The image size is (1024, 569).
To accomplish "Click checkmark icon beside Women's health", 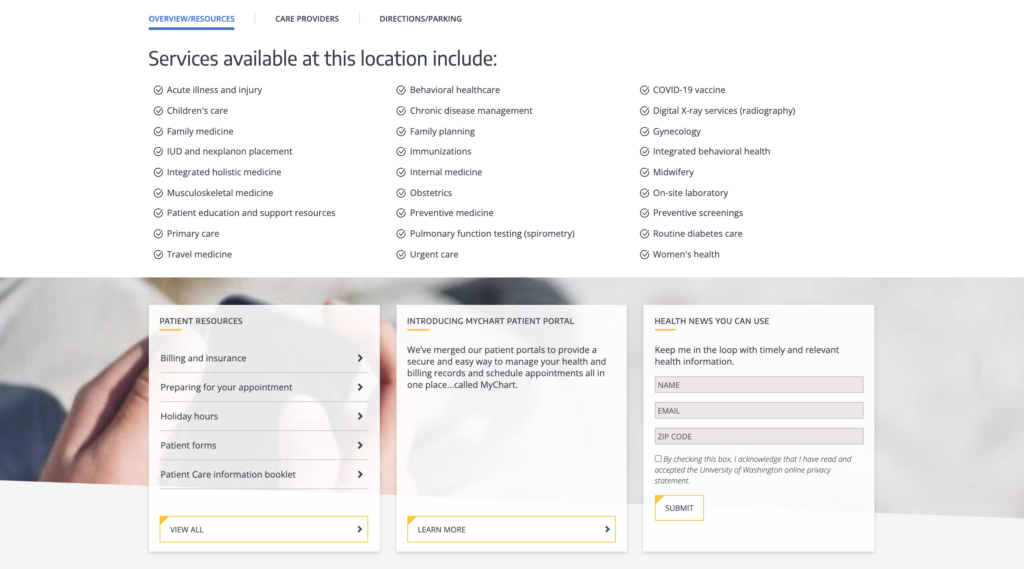I will [x=645, y=255].
